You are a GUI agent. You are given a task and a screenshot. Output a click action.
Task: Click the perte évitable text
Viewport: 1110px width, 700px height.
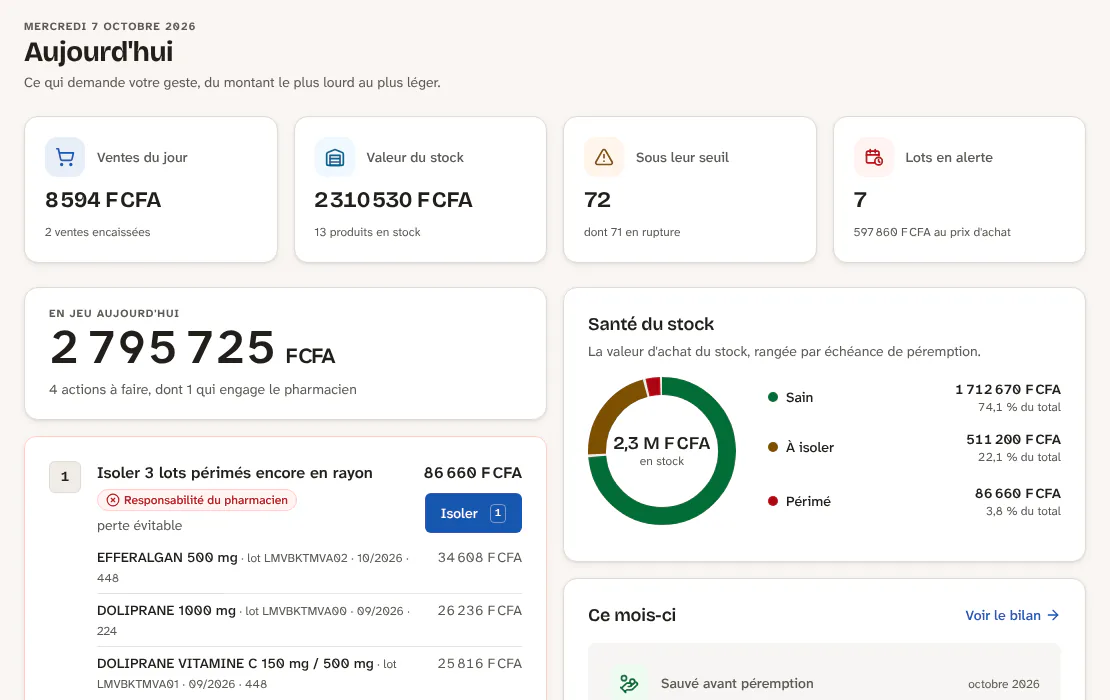tap(139, 525)
